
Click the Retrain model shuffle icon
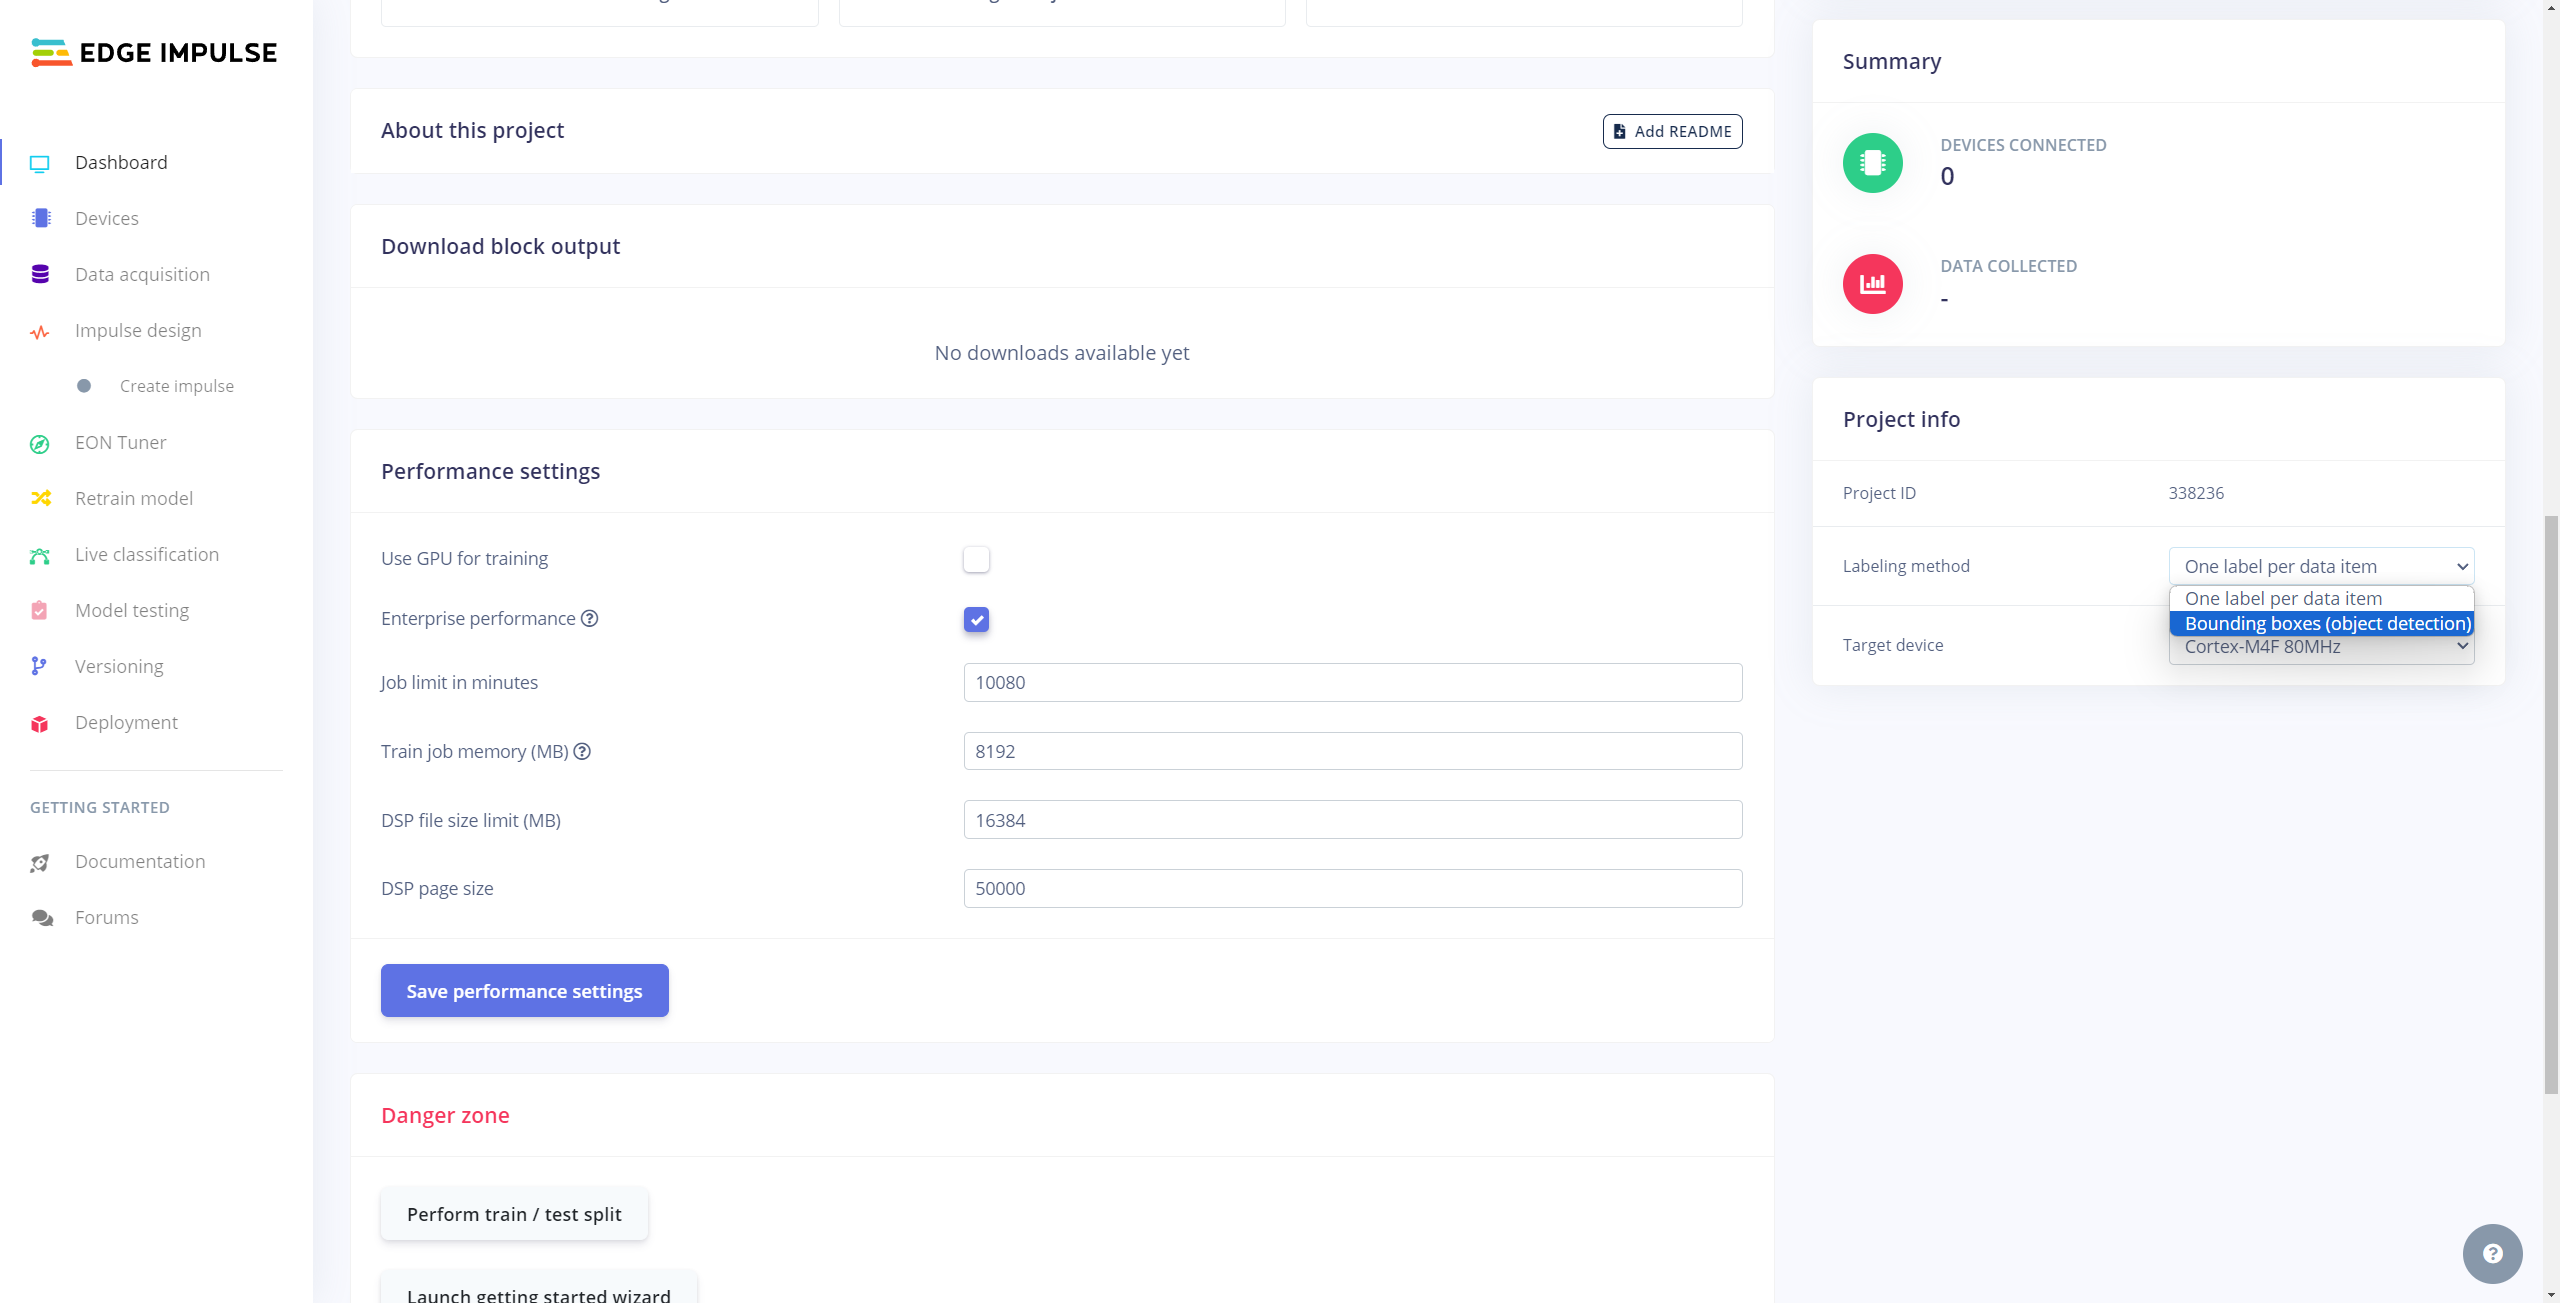(x=40, y=498)
